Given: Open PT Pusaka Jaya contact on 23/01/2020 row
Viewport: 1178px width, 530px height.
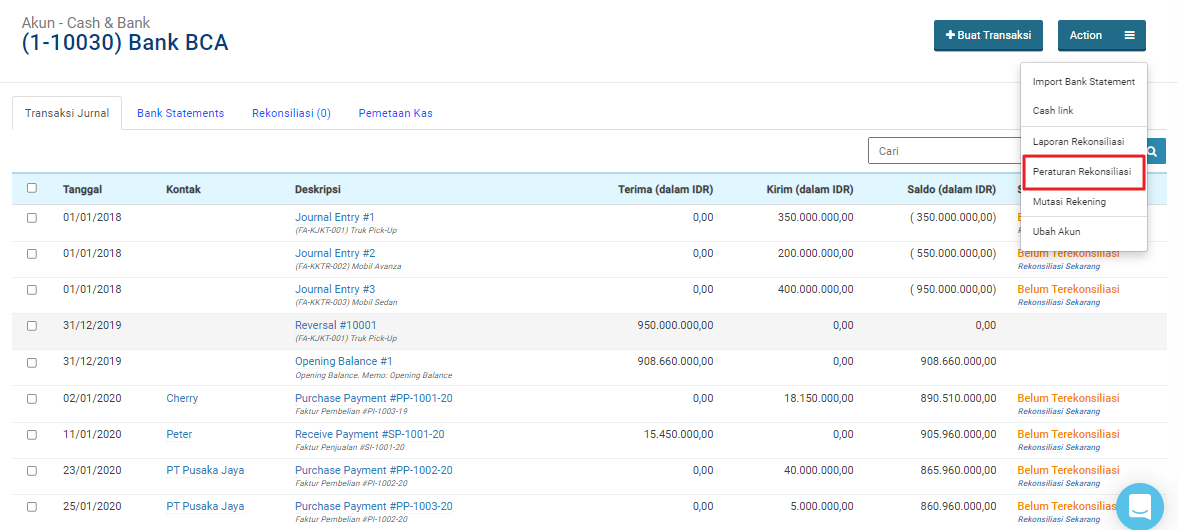Looking at the screenshot, I should coord(205,471).
